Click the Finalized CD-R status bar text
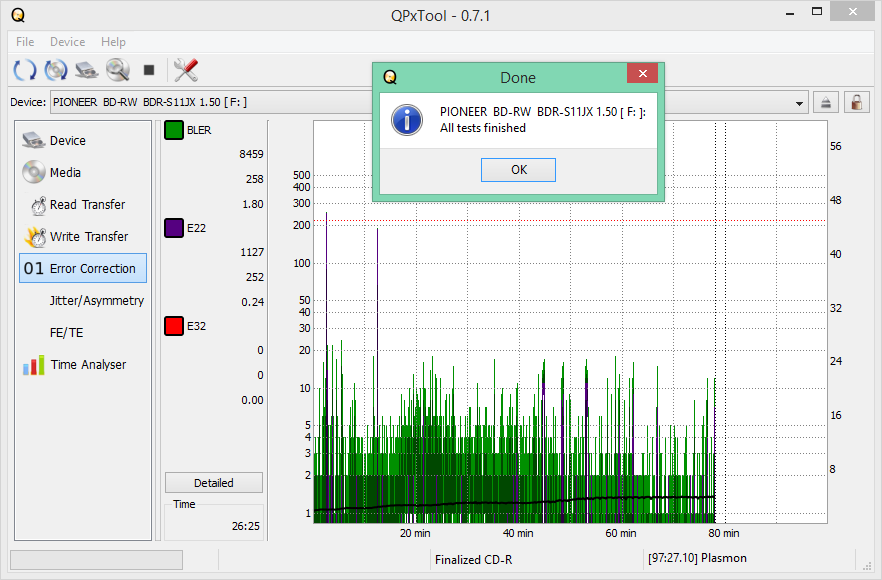 point(474,560)
